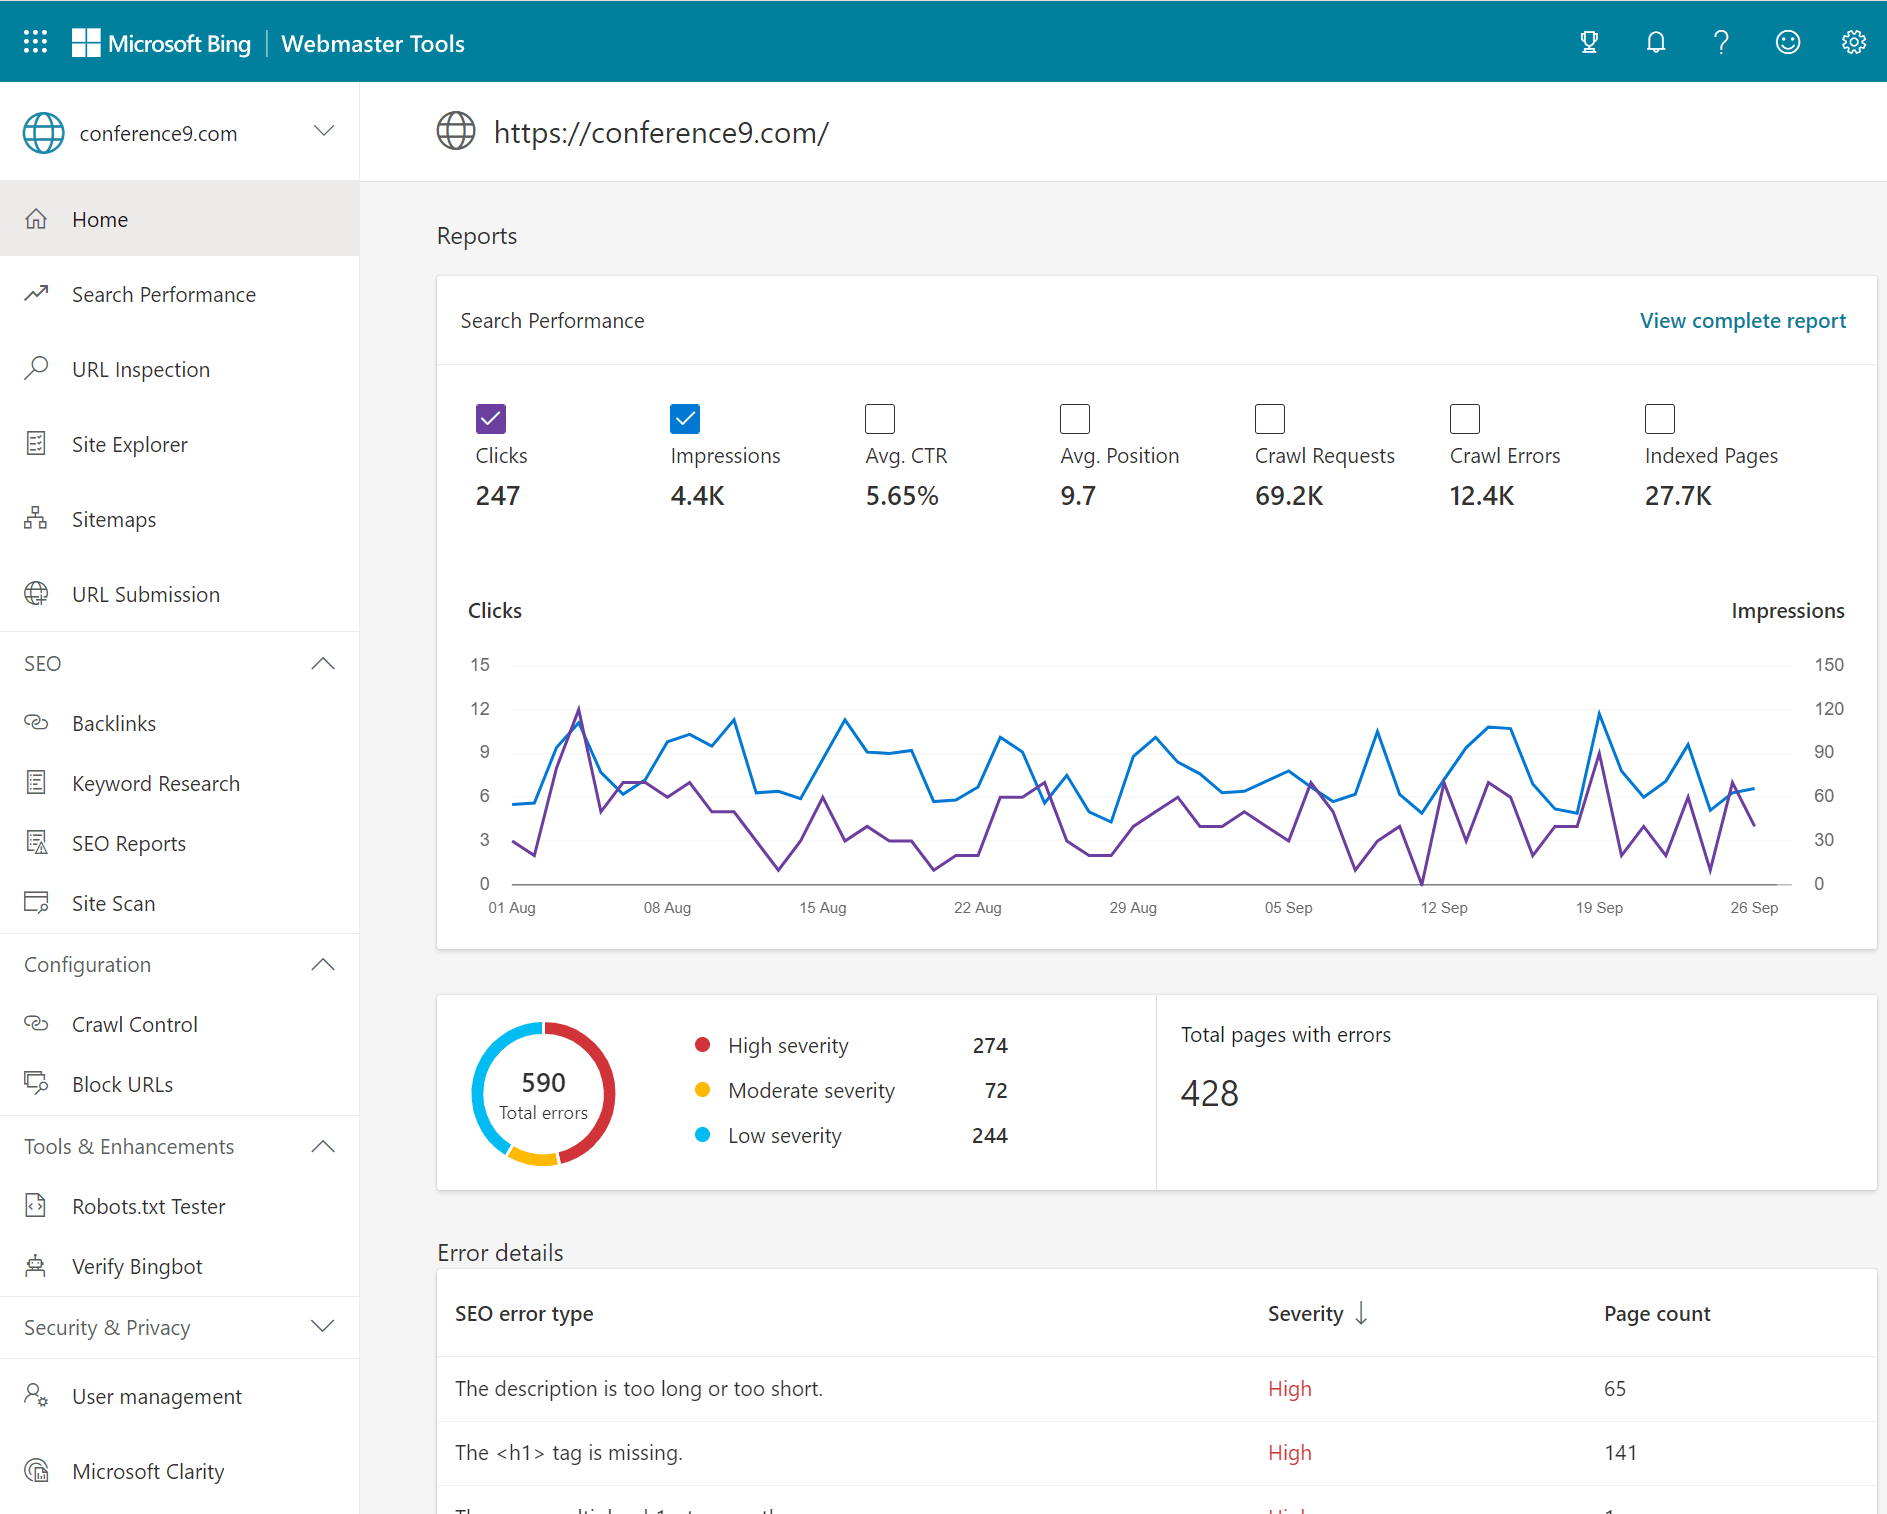Open View complete report link

pyautogui.click(x=1742, y=320)
